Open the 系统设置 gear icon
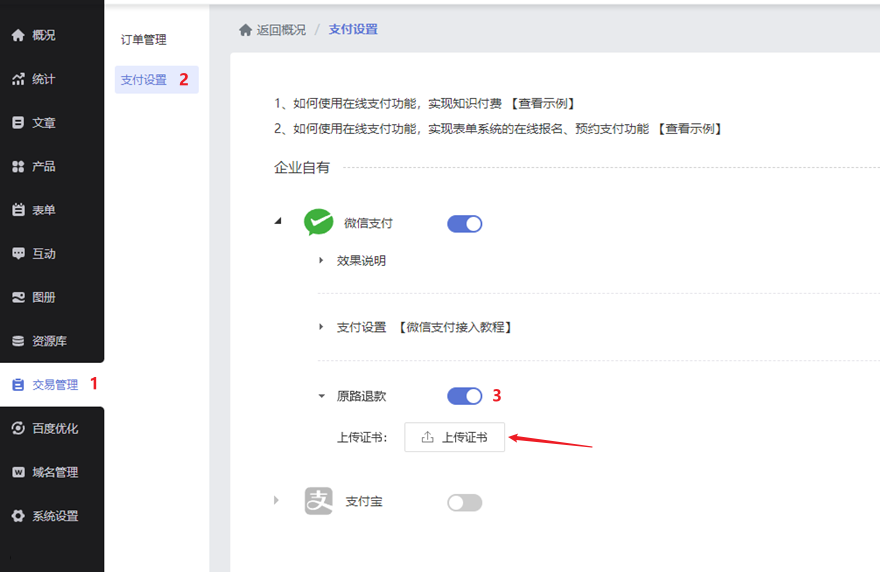Viewport: 880px width, 572px height. click(18, 515)
